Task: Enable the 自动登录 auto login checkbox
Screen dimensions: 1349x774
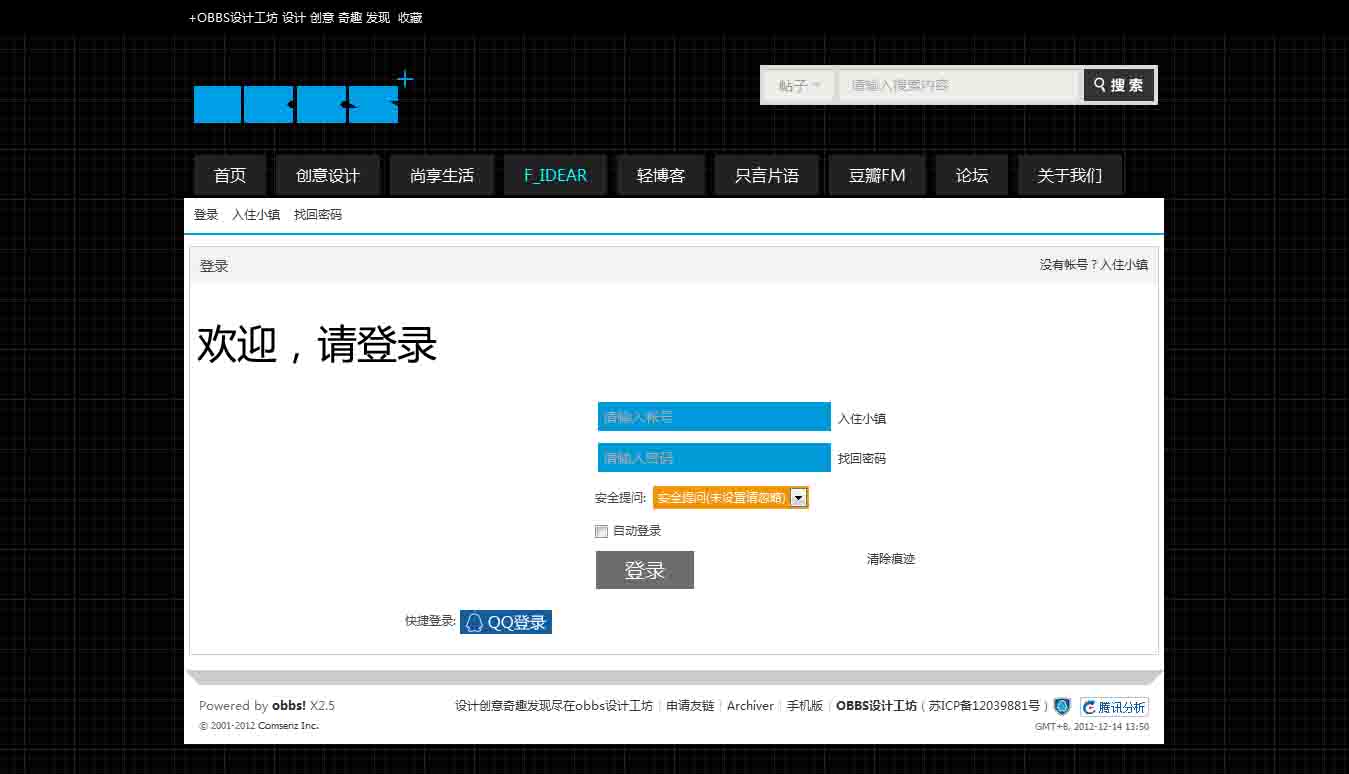Action: point(602,531)
